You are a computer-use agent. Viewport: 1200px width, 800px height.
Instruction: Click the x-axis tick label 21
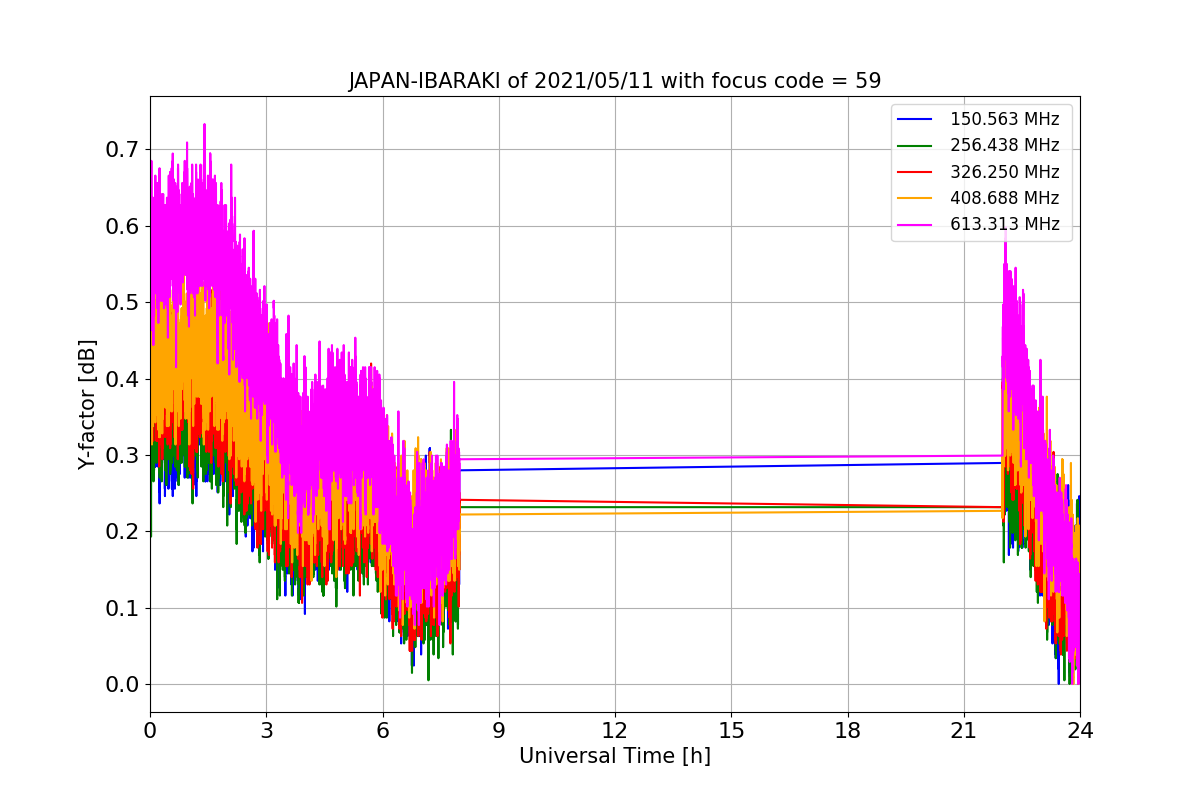point(964,730)
